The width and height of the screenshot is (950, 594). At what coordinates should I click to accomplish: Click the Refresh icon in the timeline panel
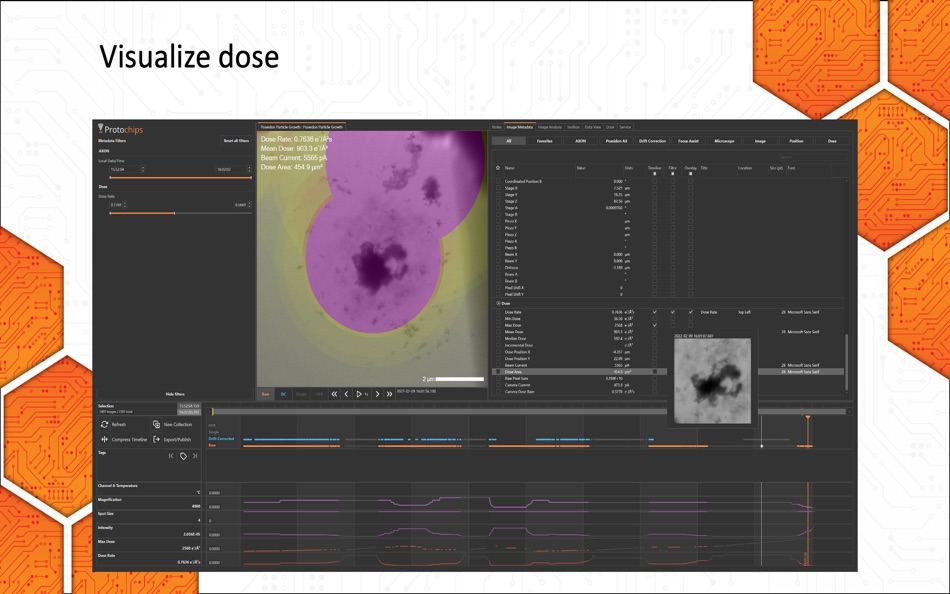104,425
